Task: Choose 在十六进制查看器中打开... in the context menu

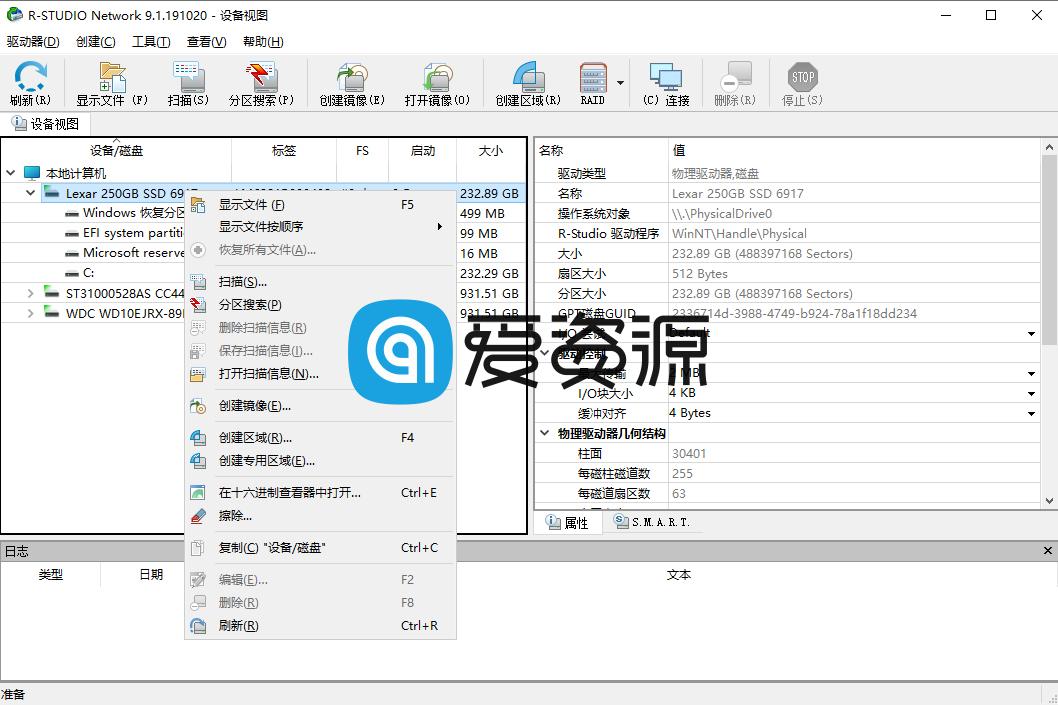Action: [321, 493]
